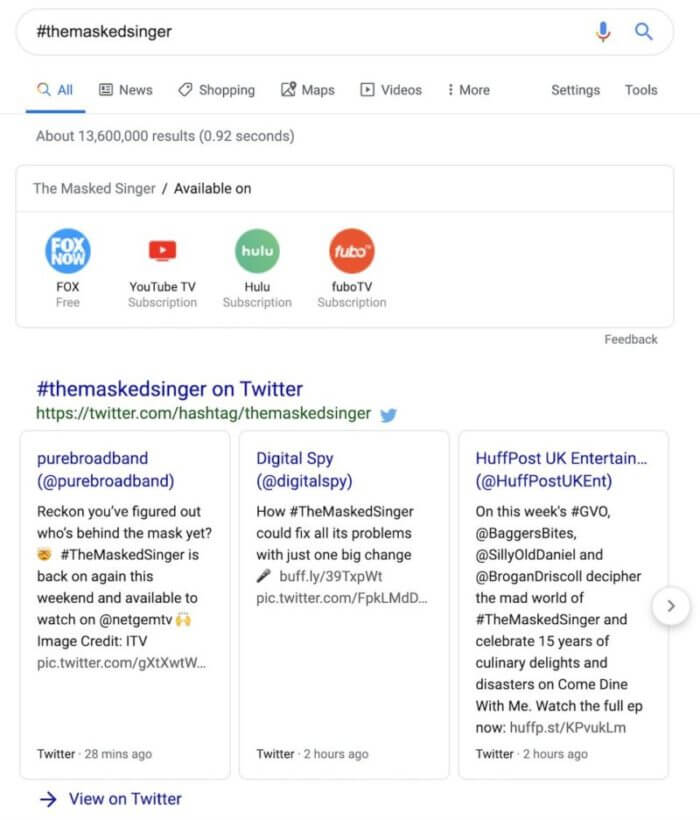The height and width of the screenshot is (820, 700).
Task: Click the Feedback link
Action: click(630, 339)
